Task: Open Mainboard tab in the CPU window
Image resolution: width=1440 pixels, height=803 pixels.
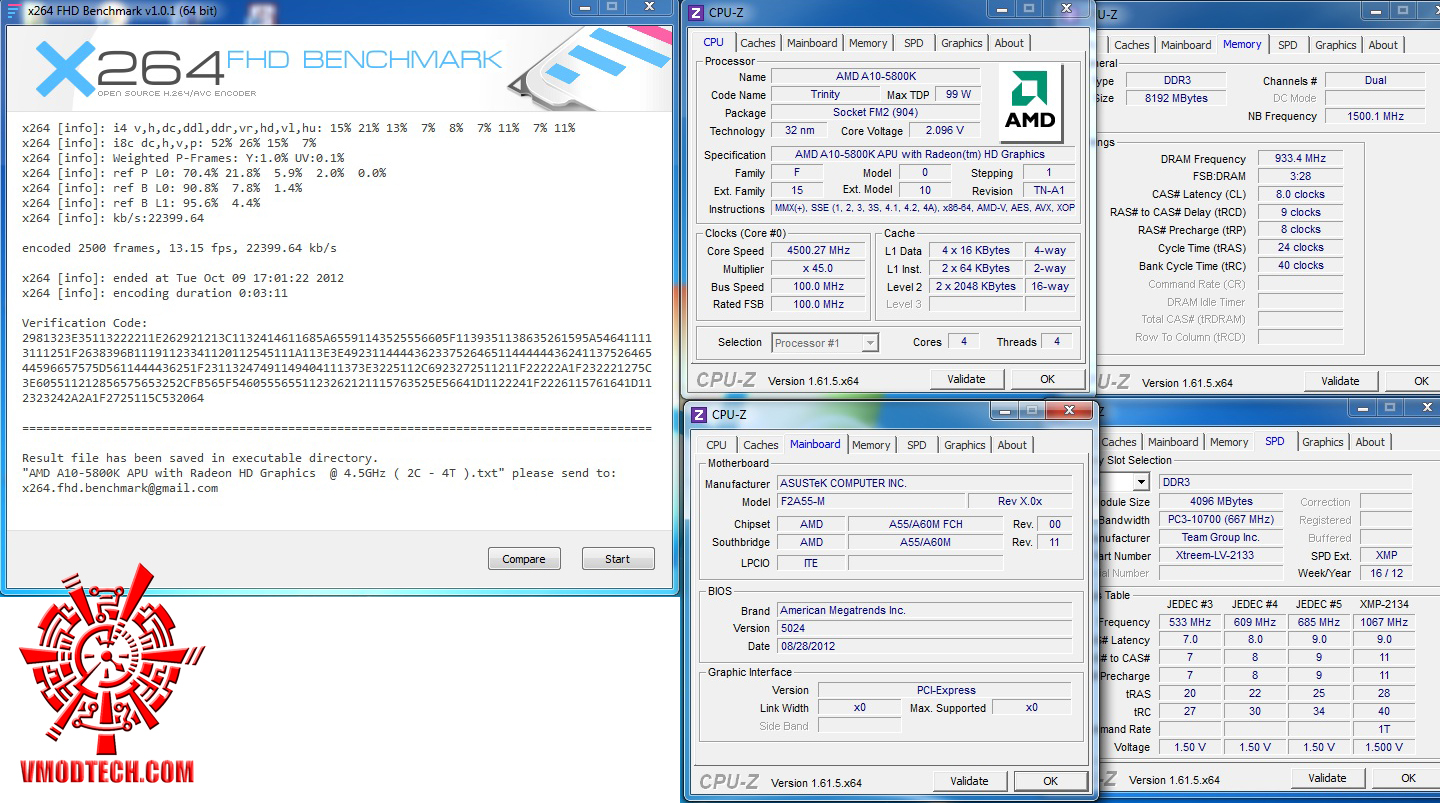Action: (x=812, y=43)
